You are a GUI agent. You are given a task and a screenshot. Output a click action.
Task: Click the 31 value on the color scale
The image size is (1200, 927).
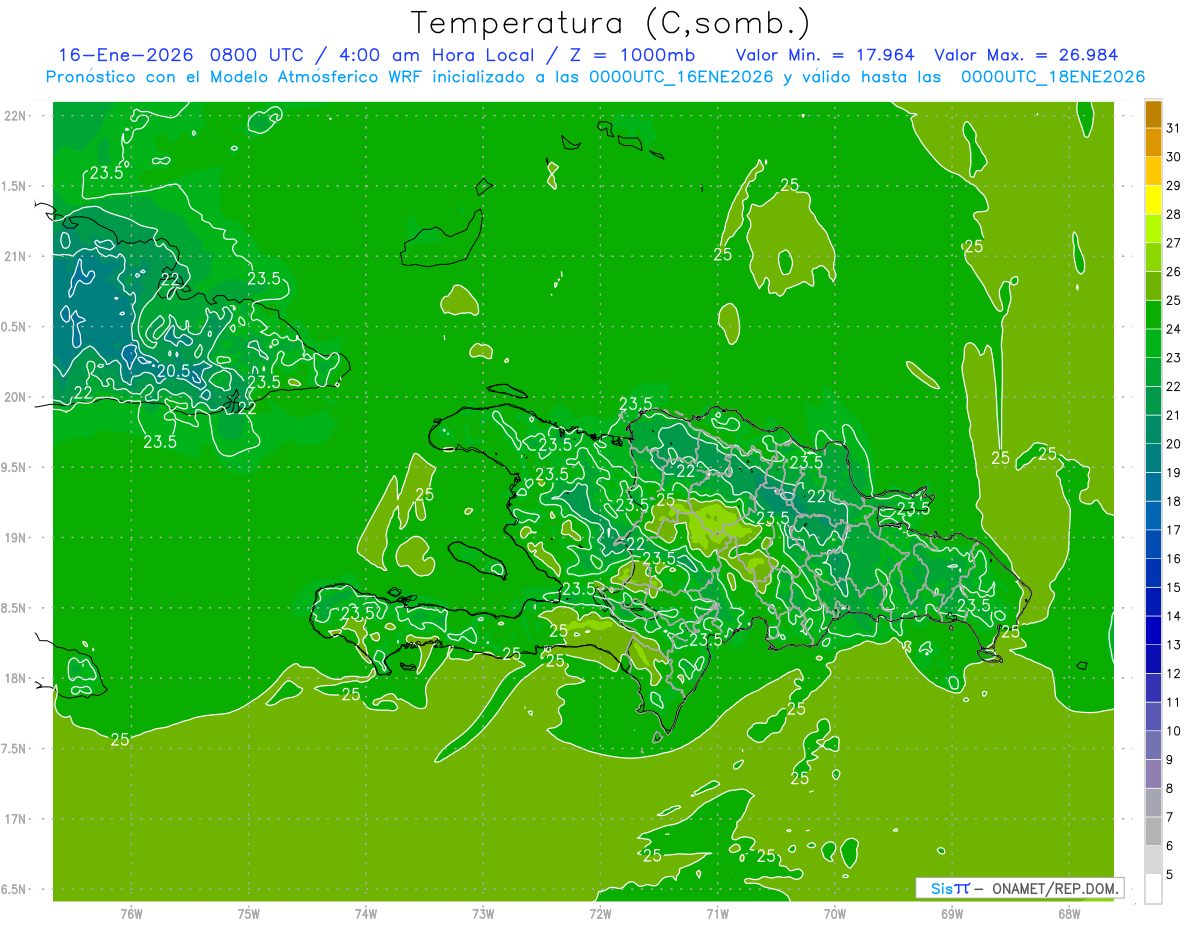pos(1174,128)
